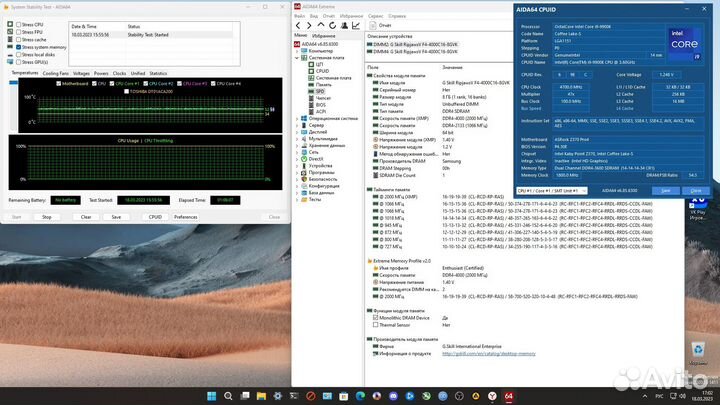The image size is (720, 405).
Task: Expand Хранение данных node
Action: click(x=297, y=146)
